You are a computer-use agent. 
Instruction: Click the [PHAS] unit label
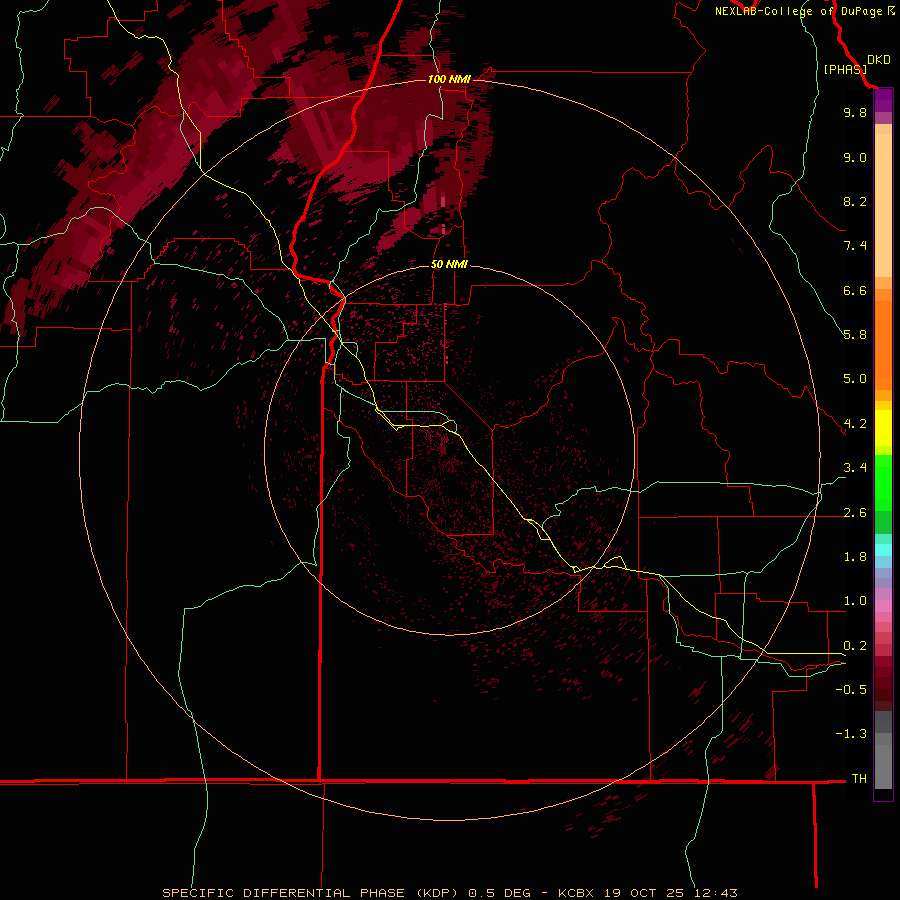(845, 69)
